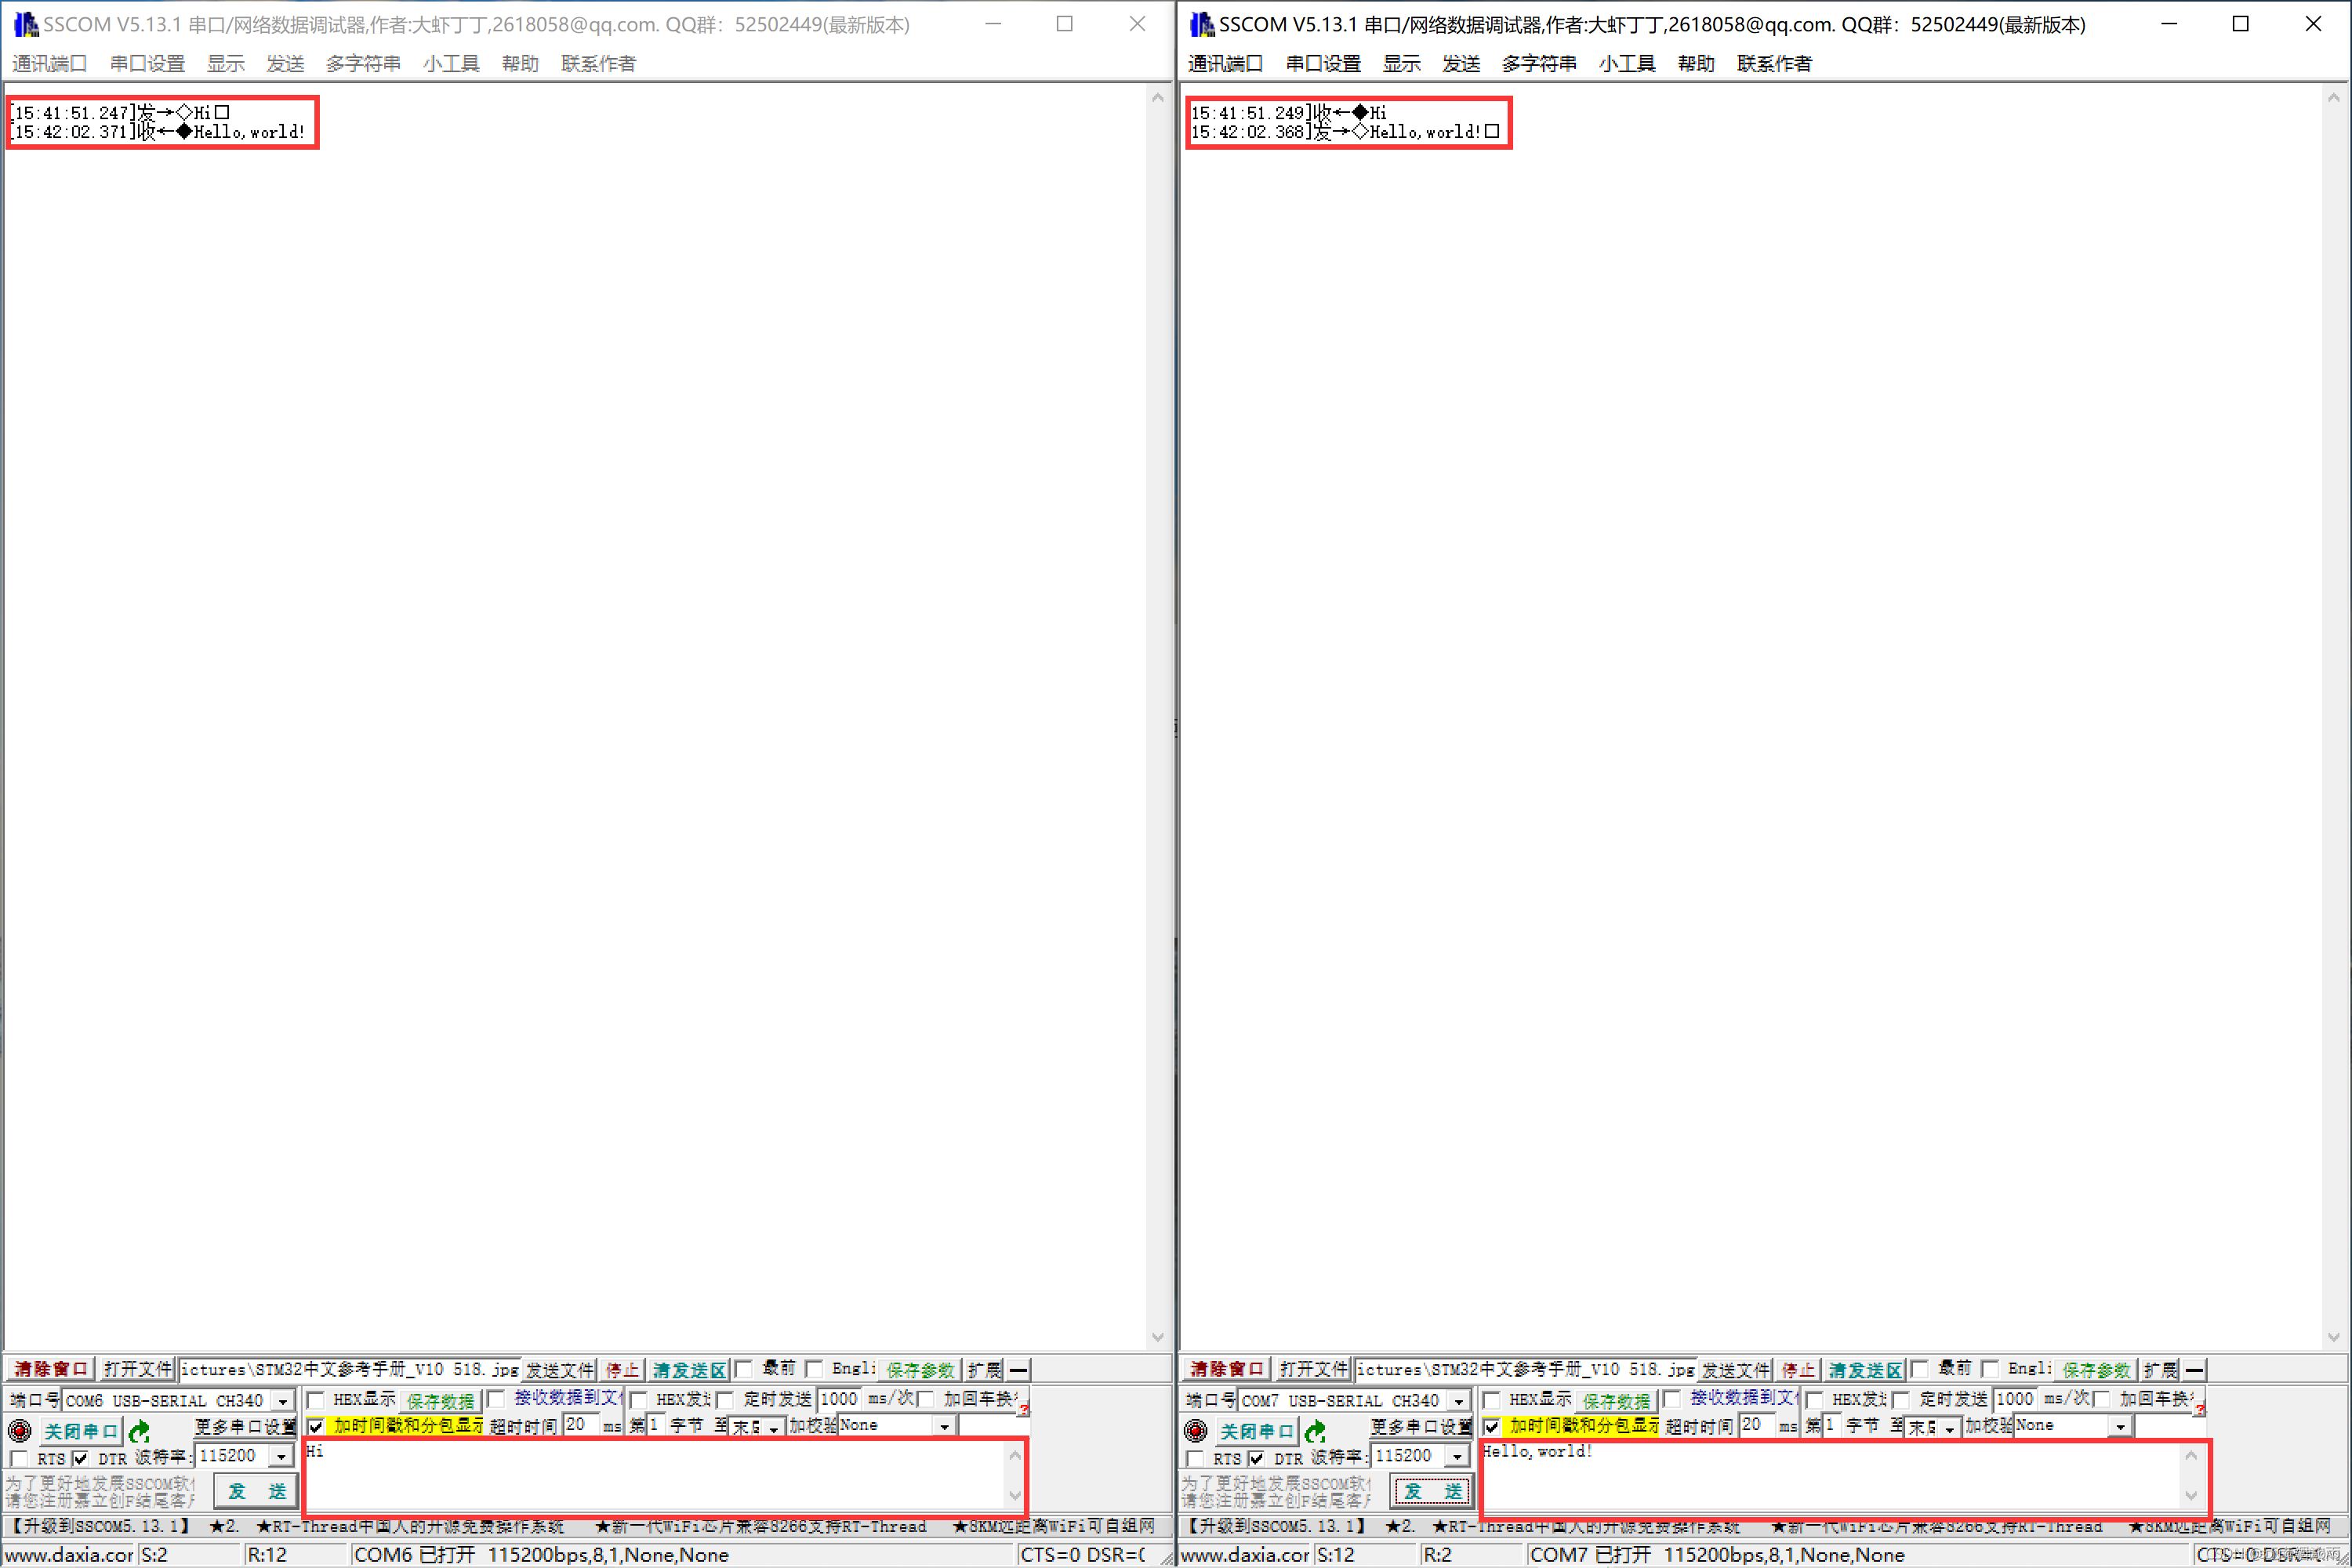Open the checksum dropdown set to None in the left window
Viewport: 2352px width, 1568px height.
tap(944, 1426)
